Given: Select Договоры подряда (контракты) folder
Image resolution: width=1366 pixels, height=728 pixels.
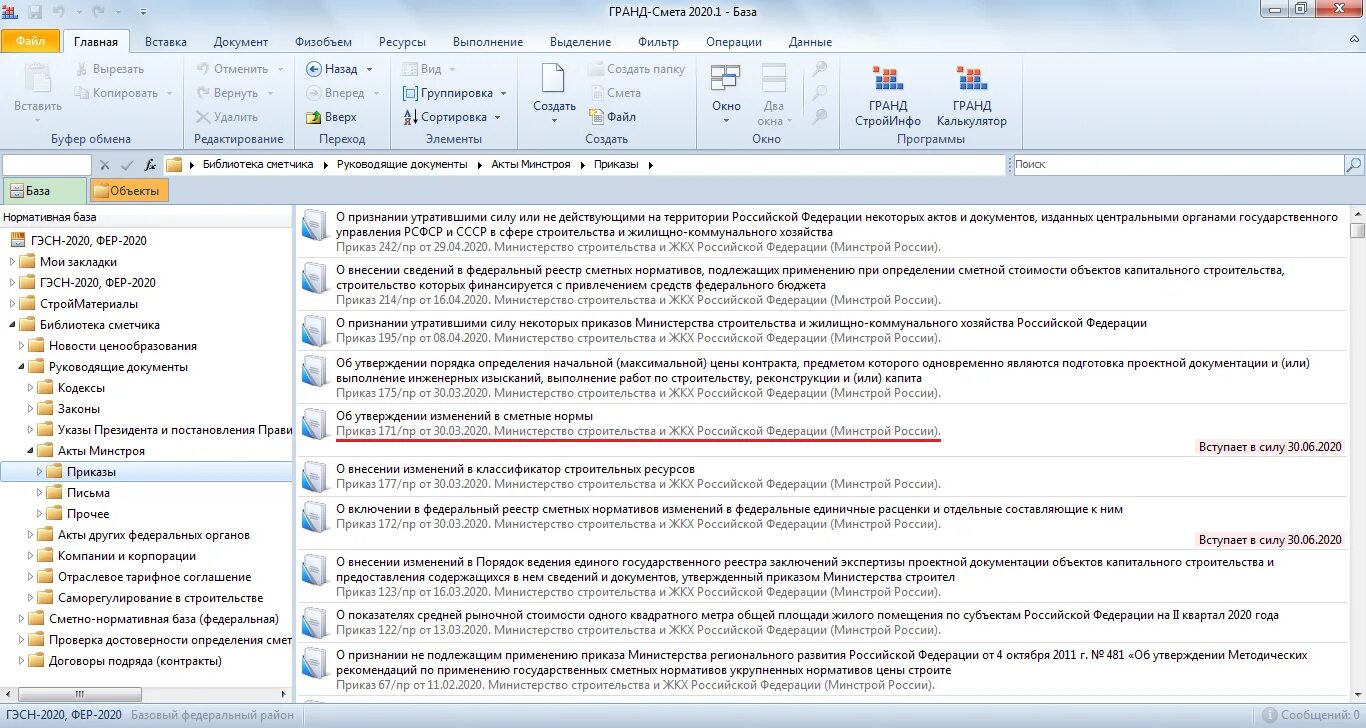Looking at the screenshot, I should pyautogui.click(x=135, y=661).
